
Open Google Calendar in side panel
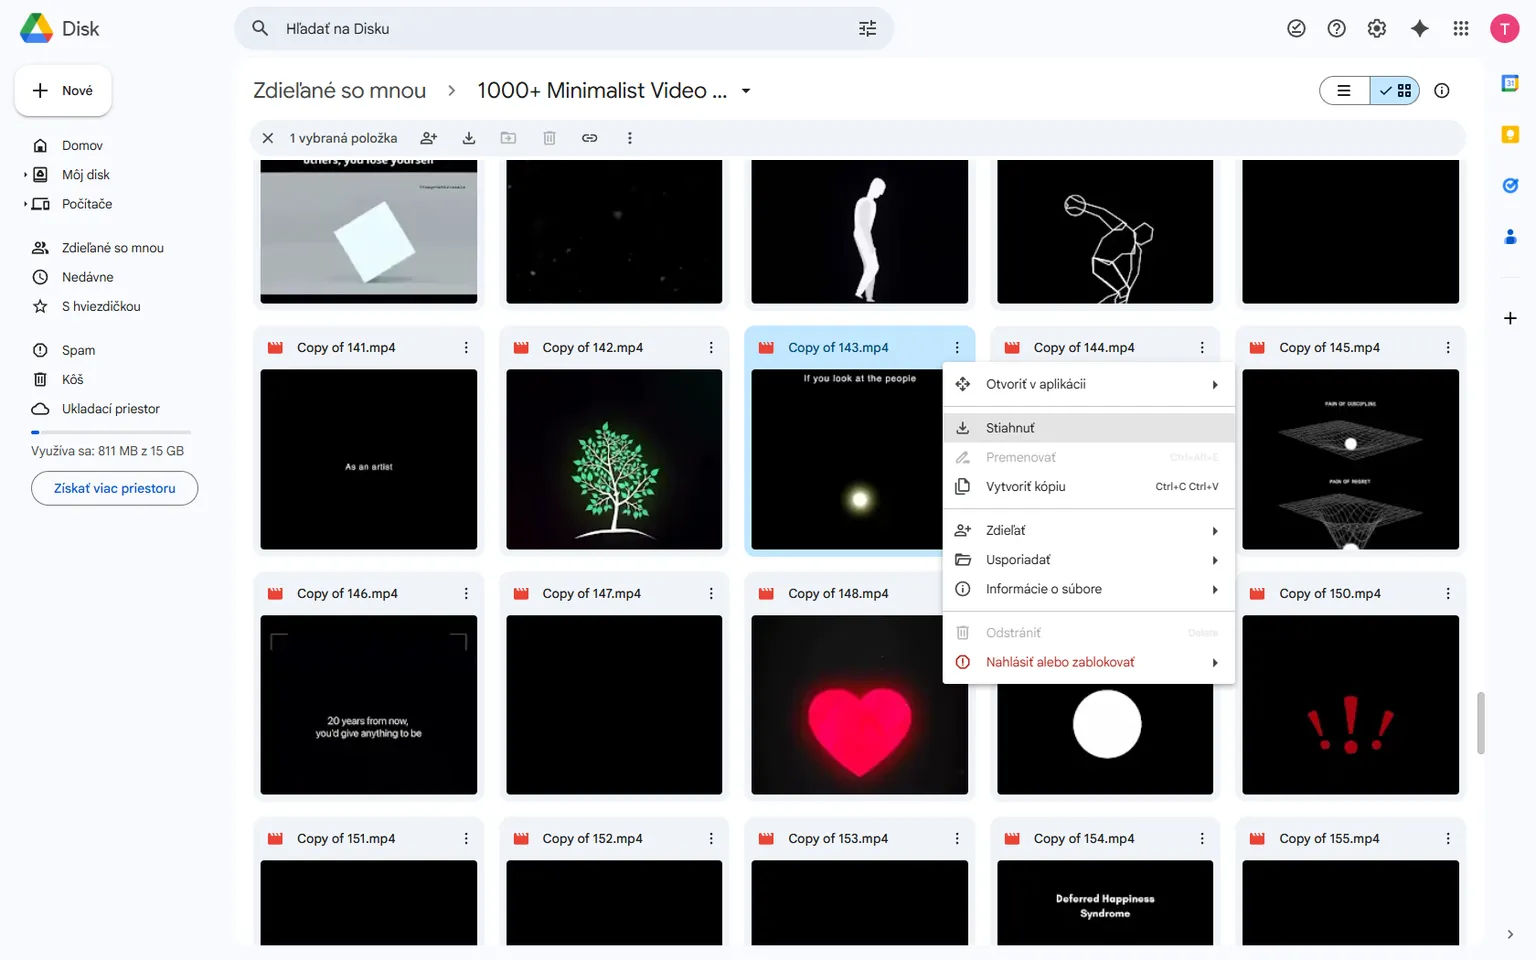[1510, 84]
